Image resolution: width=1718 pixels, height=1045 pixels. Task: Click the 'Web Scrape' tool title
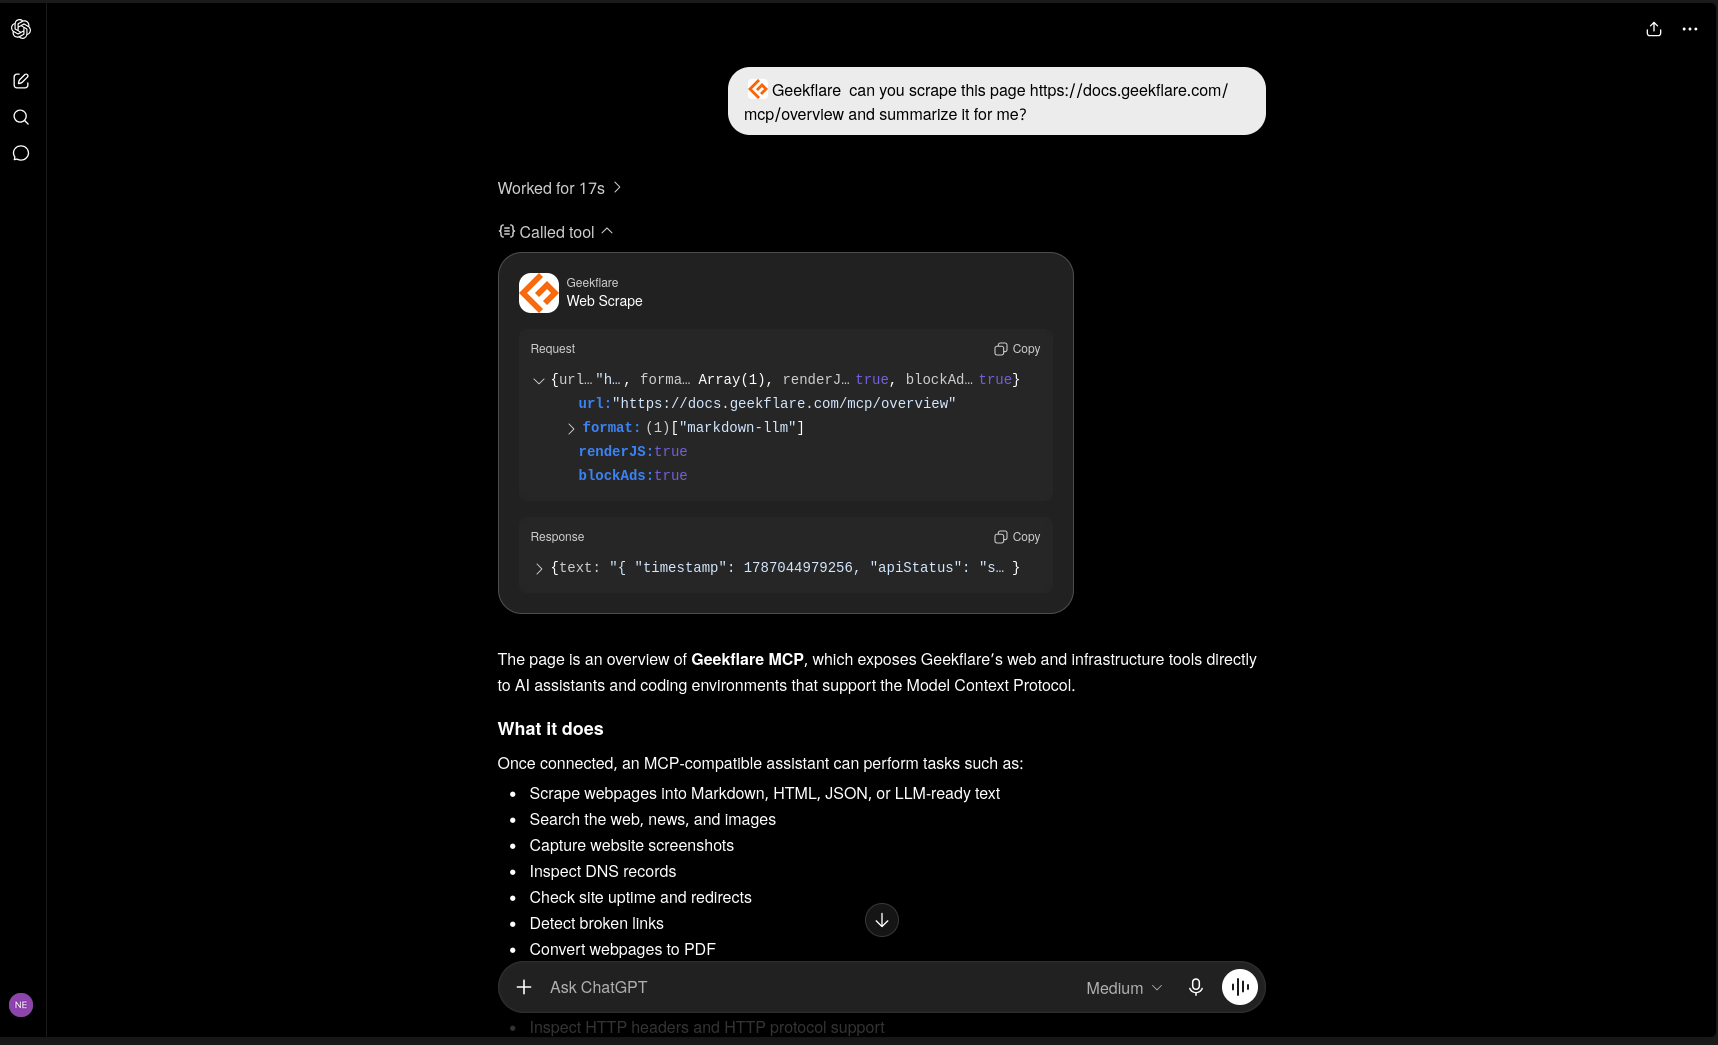pos(605,301)
